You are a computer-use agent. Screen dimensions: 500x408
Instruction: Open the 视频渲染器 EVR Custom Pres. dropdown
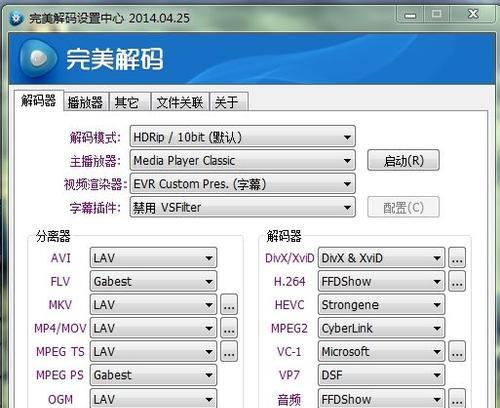pyautogui.click(x=243, y=184)
